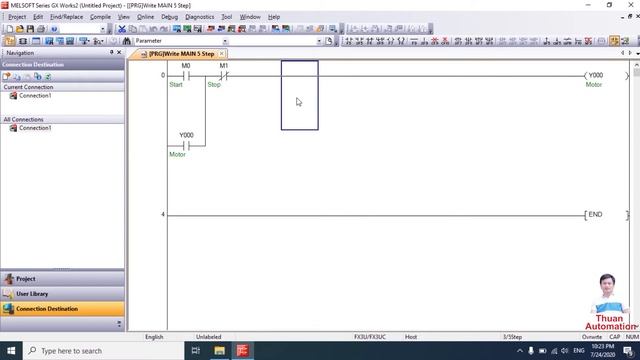Click the binoculars Find icon

[127, 41]
